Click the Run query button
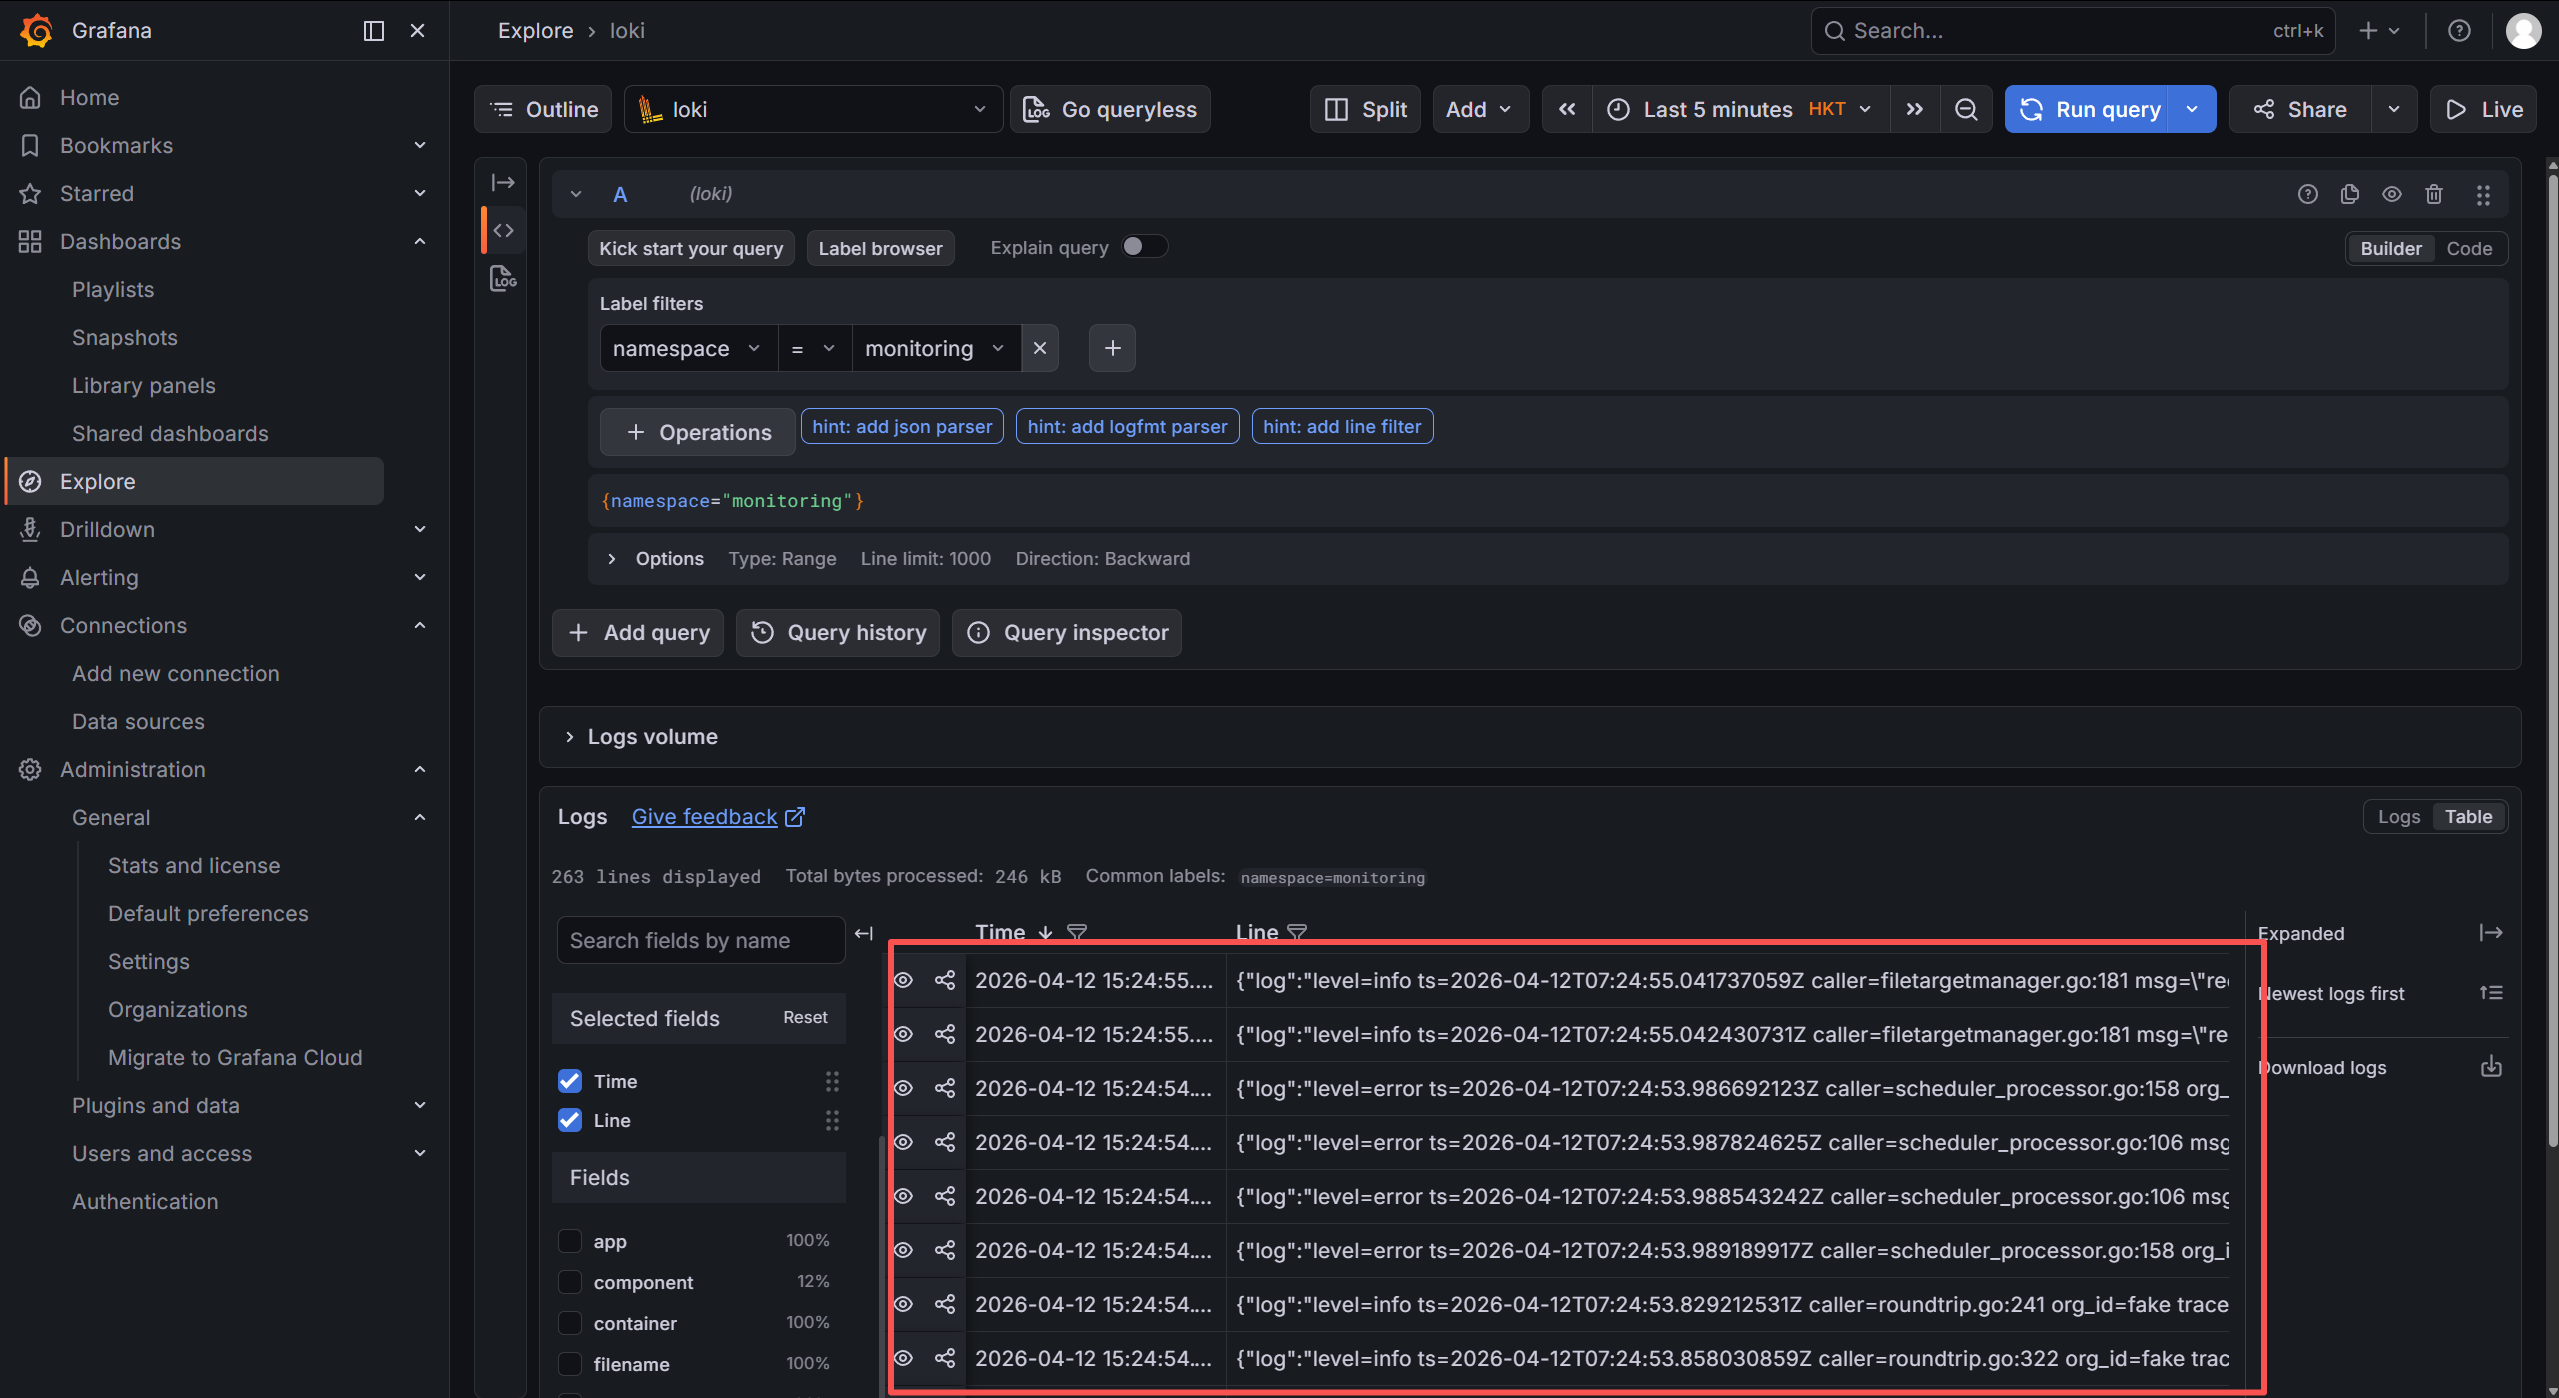This screenshot has height=1398, width=2559. point(2088,109)
